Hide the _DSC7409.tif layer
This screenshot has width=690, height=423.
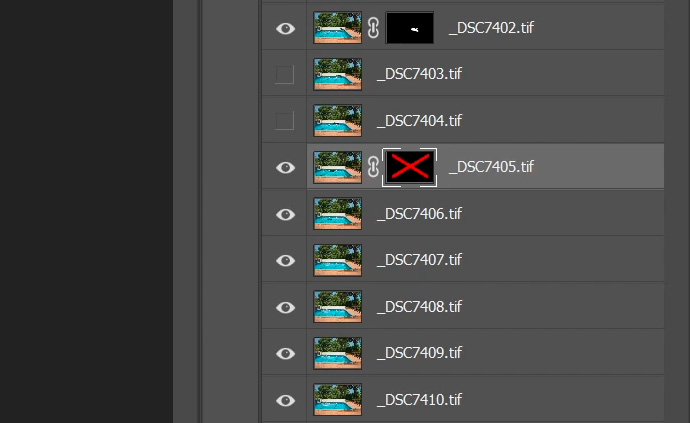[285, 353]
